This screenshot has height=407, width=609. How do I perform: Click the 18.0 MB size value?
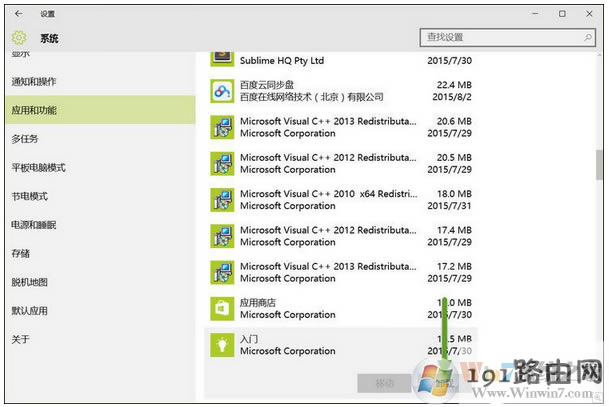point(454,194)
